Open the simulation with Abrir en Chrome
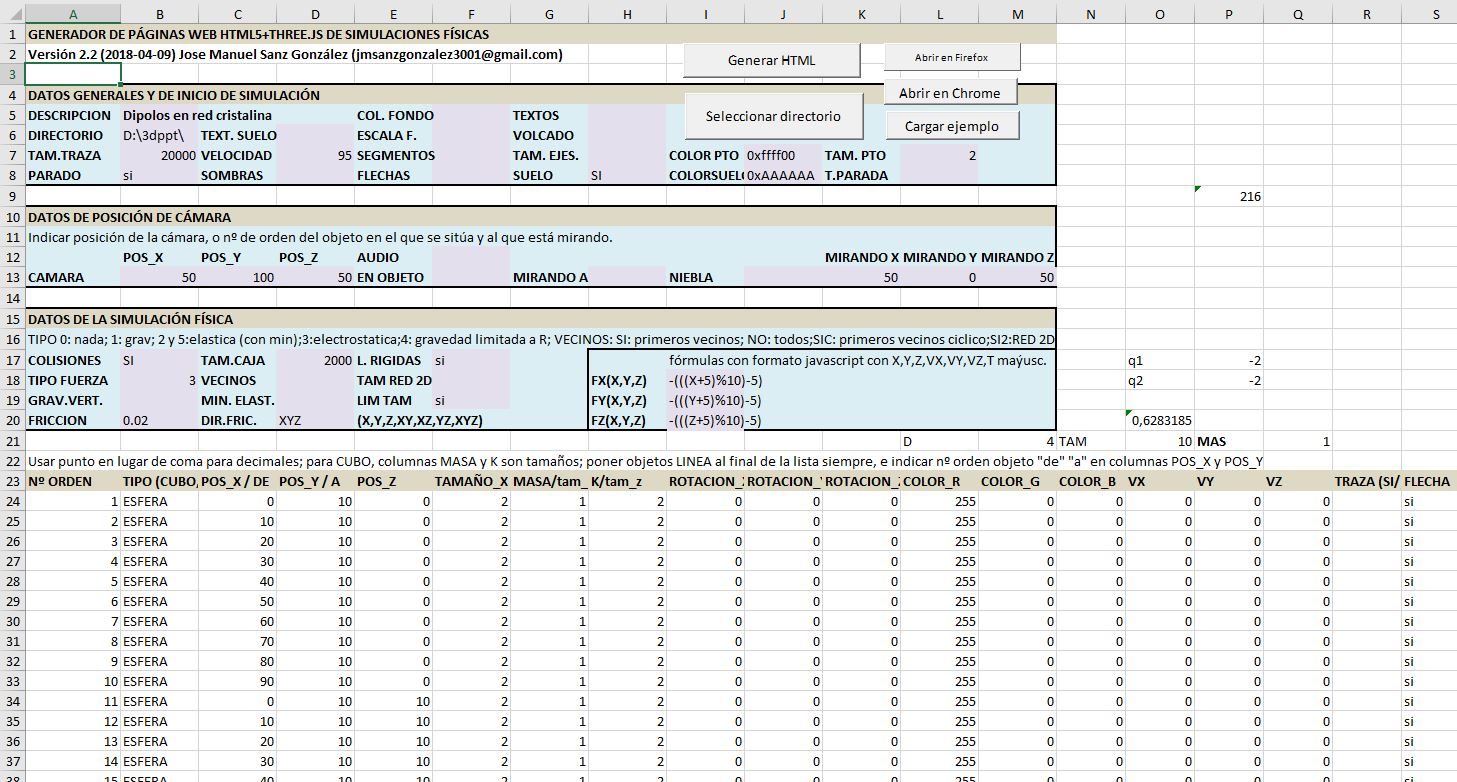The image size is (1457, 782). click(x=949, y=93)
